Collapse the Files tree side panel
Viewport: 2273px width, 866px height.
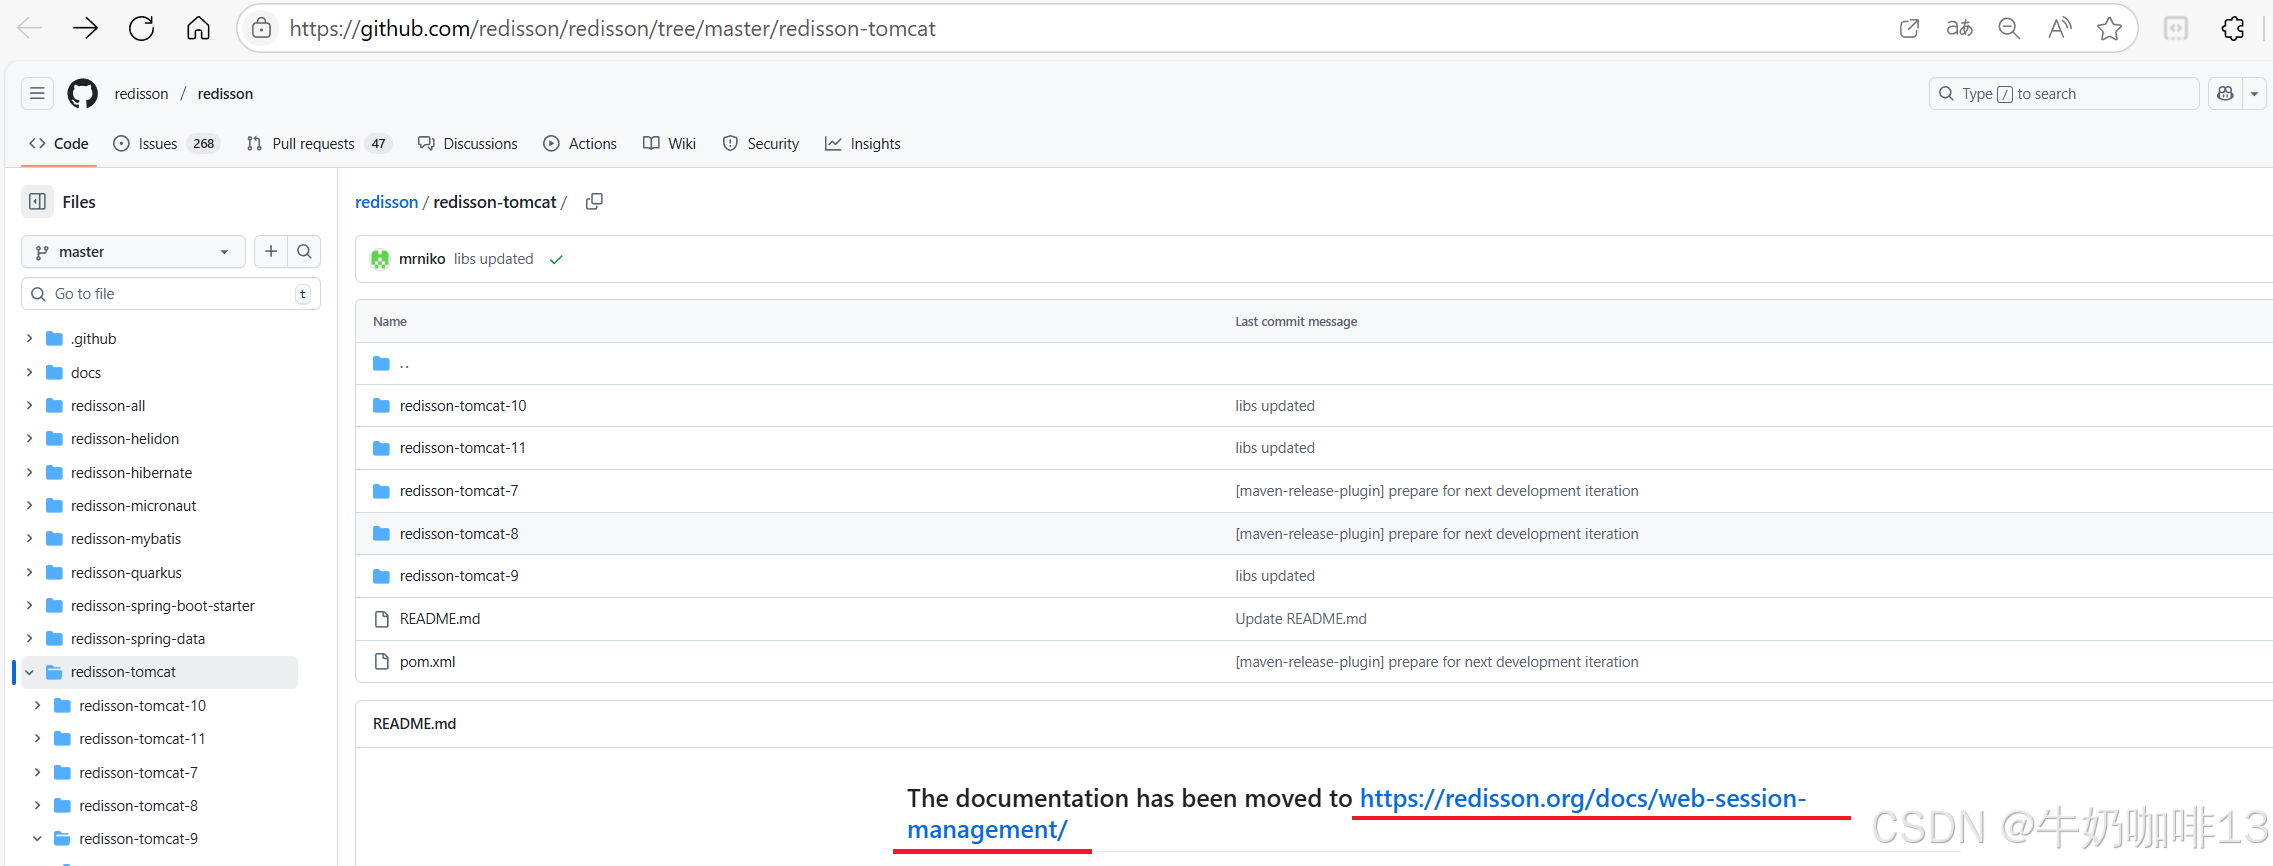click(37, 201)
